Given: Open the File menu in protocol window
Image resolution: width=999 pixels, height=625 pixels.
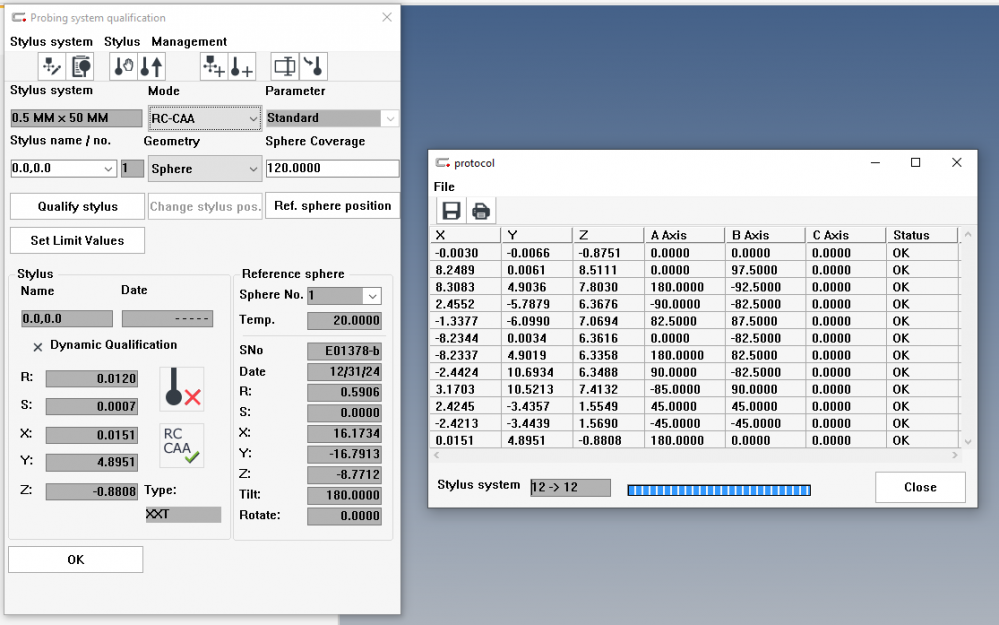Looking at the screenshot, I should tap(444, 187).
